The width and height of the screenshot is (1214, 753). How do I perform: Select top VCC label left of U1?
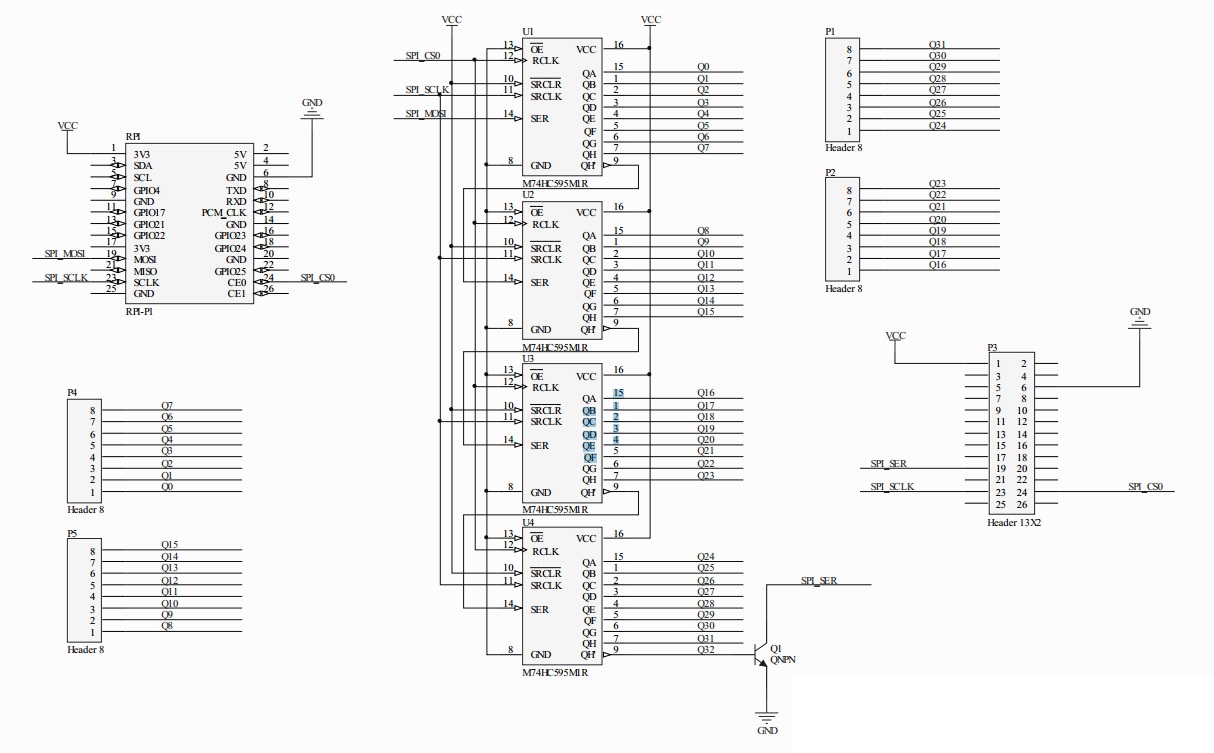[451, 20]
